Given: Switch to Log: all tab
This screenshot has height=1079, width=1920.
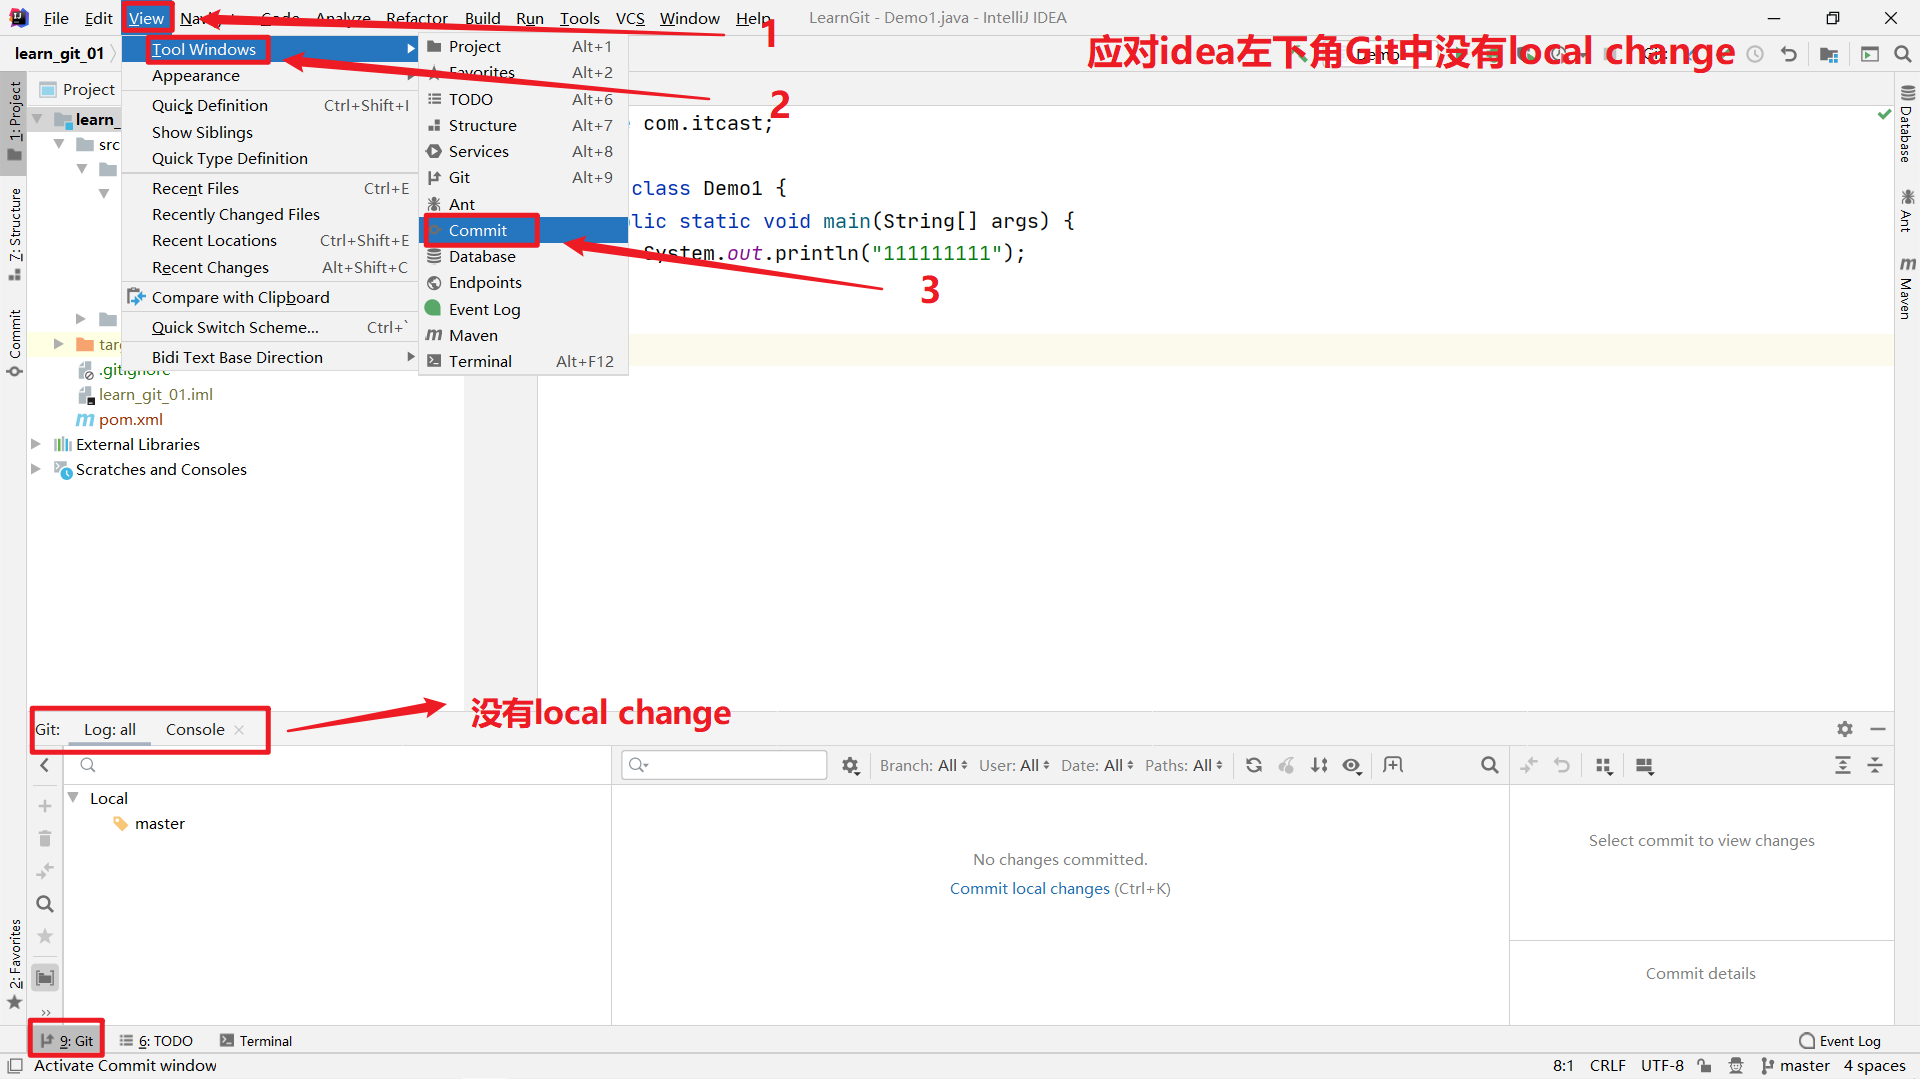Looking at the screenshot, I should tap(110, 729).
